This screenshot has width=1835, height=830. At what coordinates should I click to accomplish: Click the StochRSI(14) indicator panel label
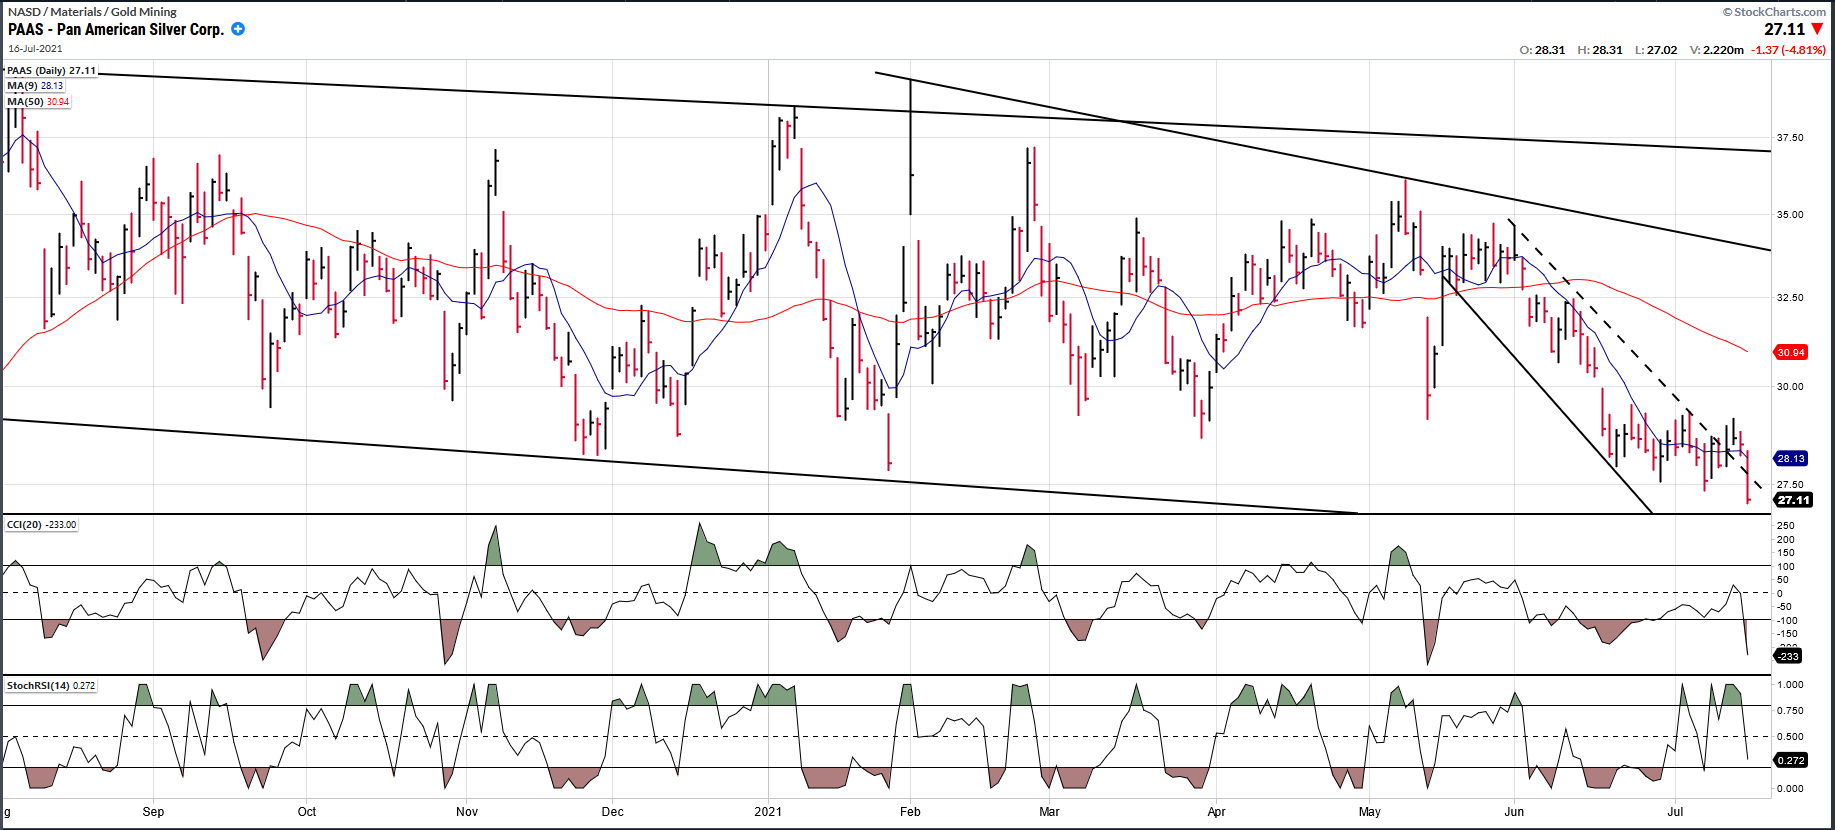tap(51, 686)
